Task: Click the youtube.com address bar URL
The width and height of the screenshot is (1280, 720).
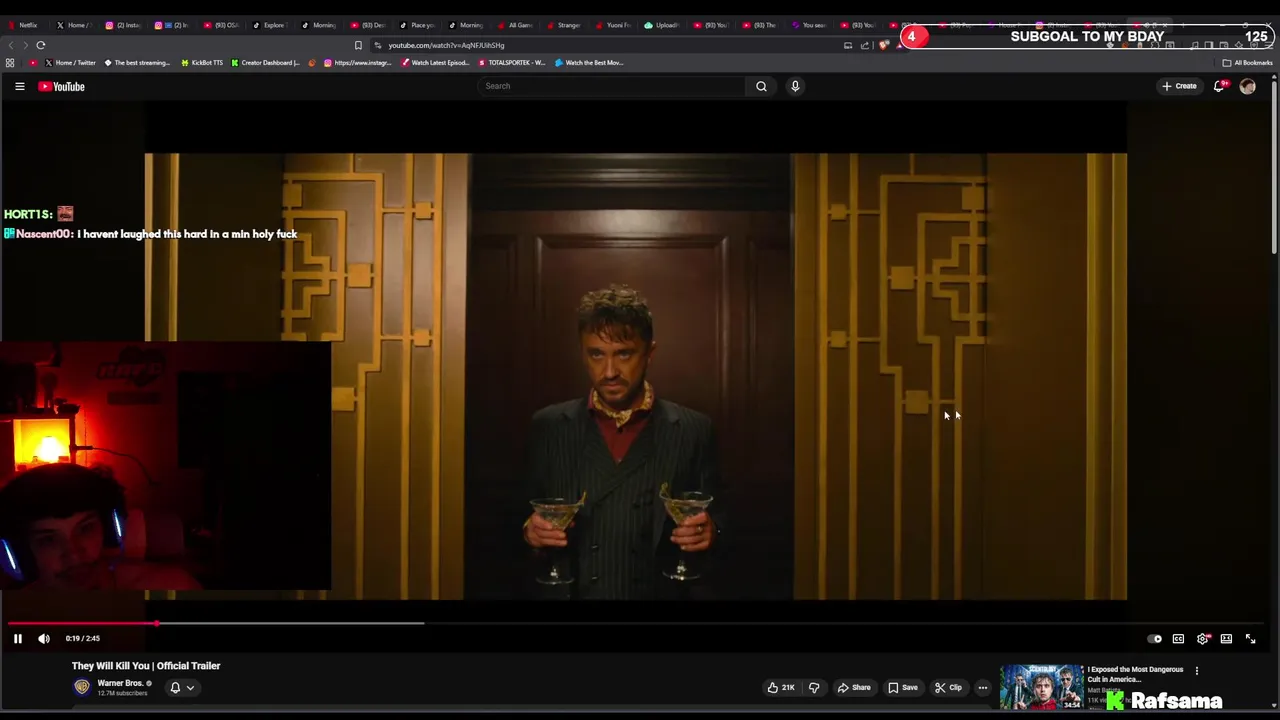Action: point(446,45)
